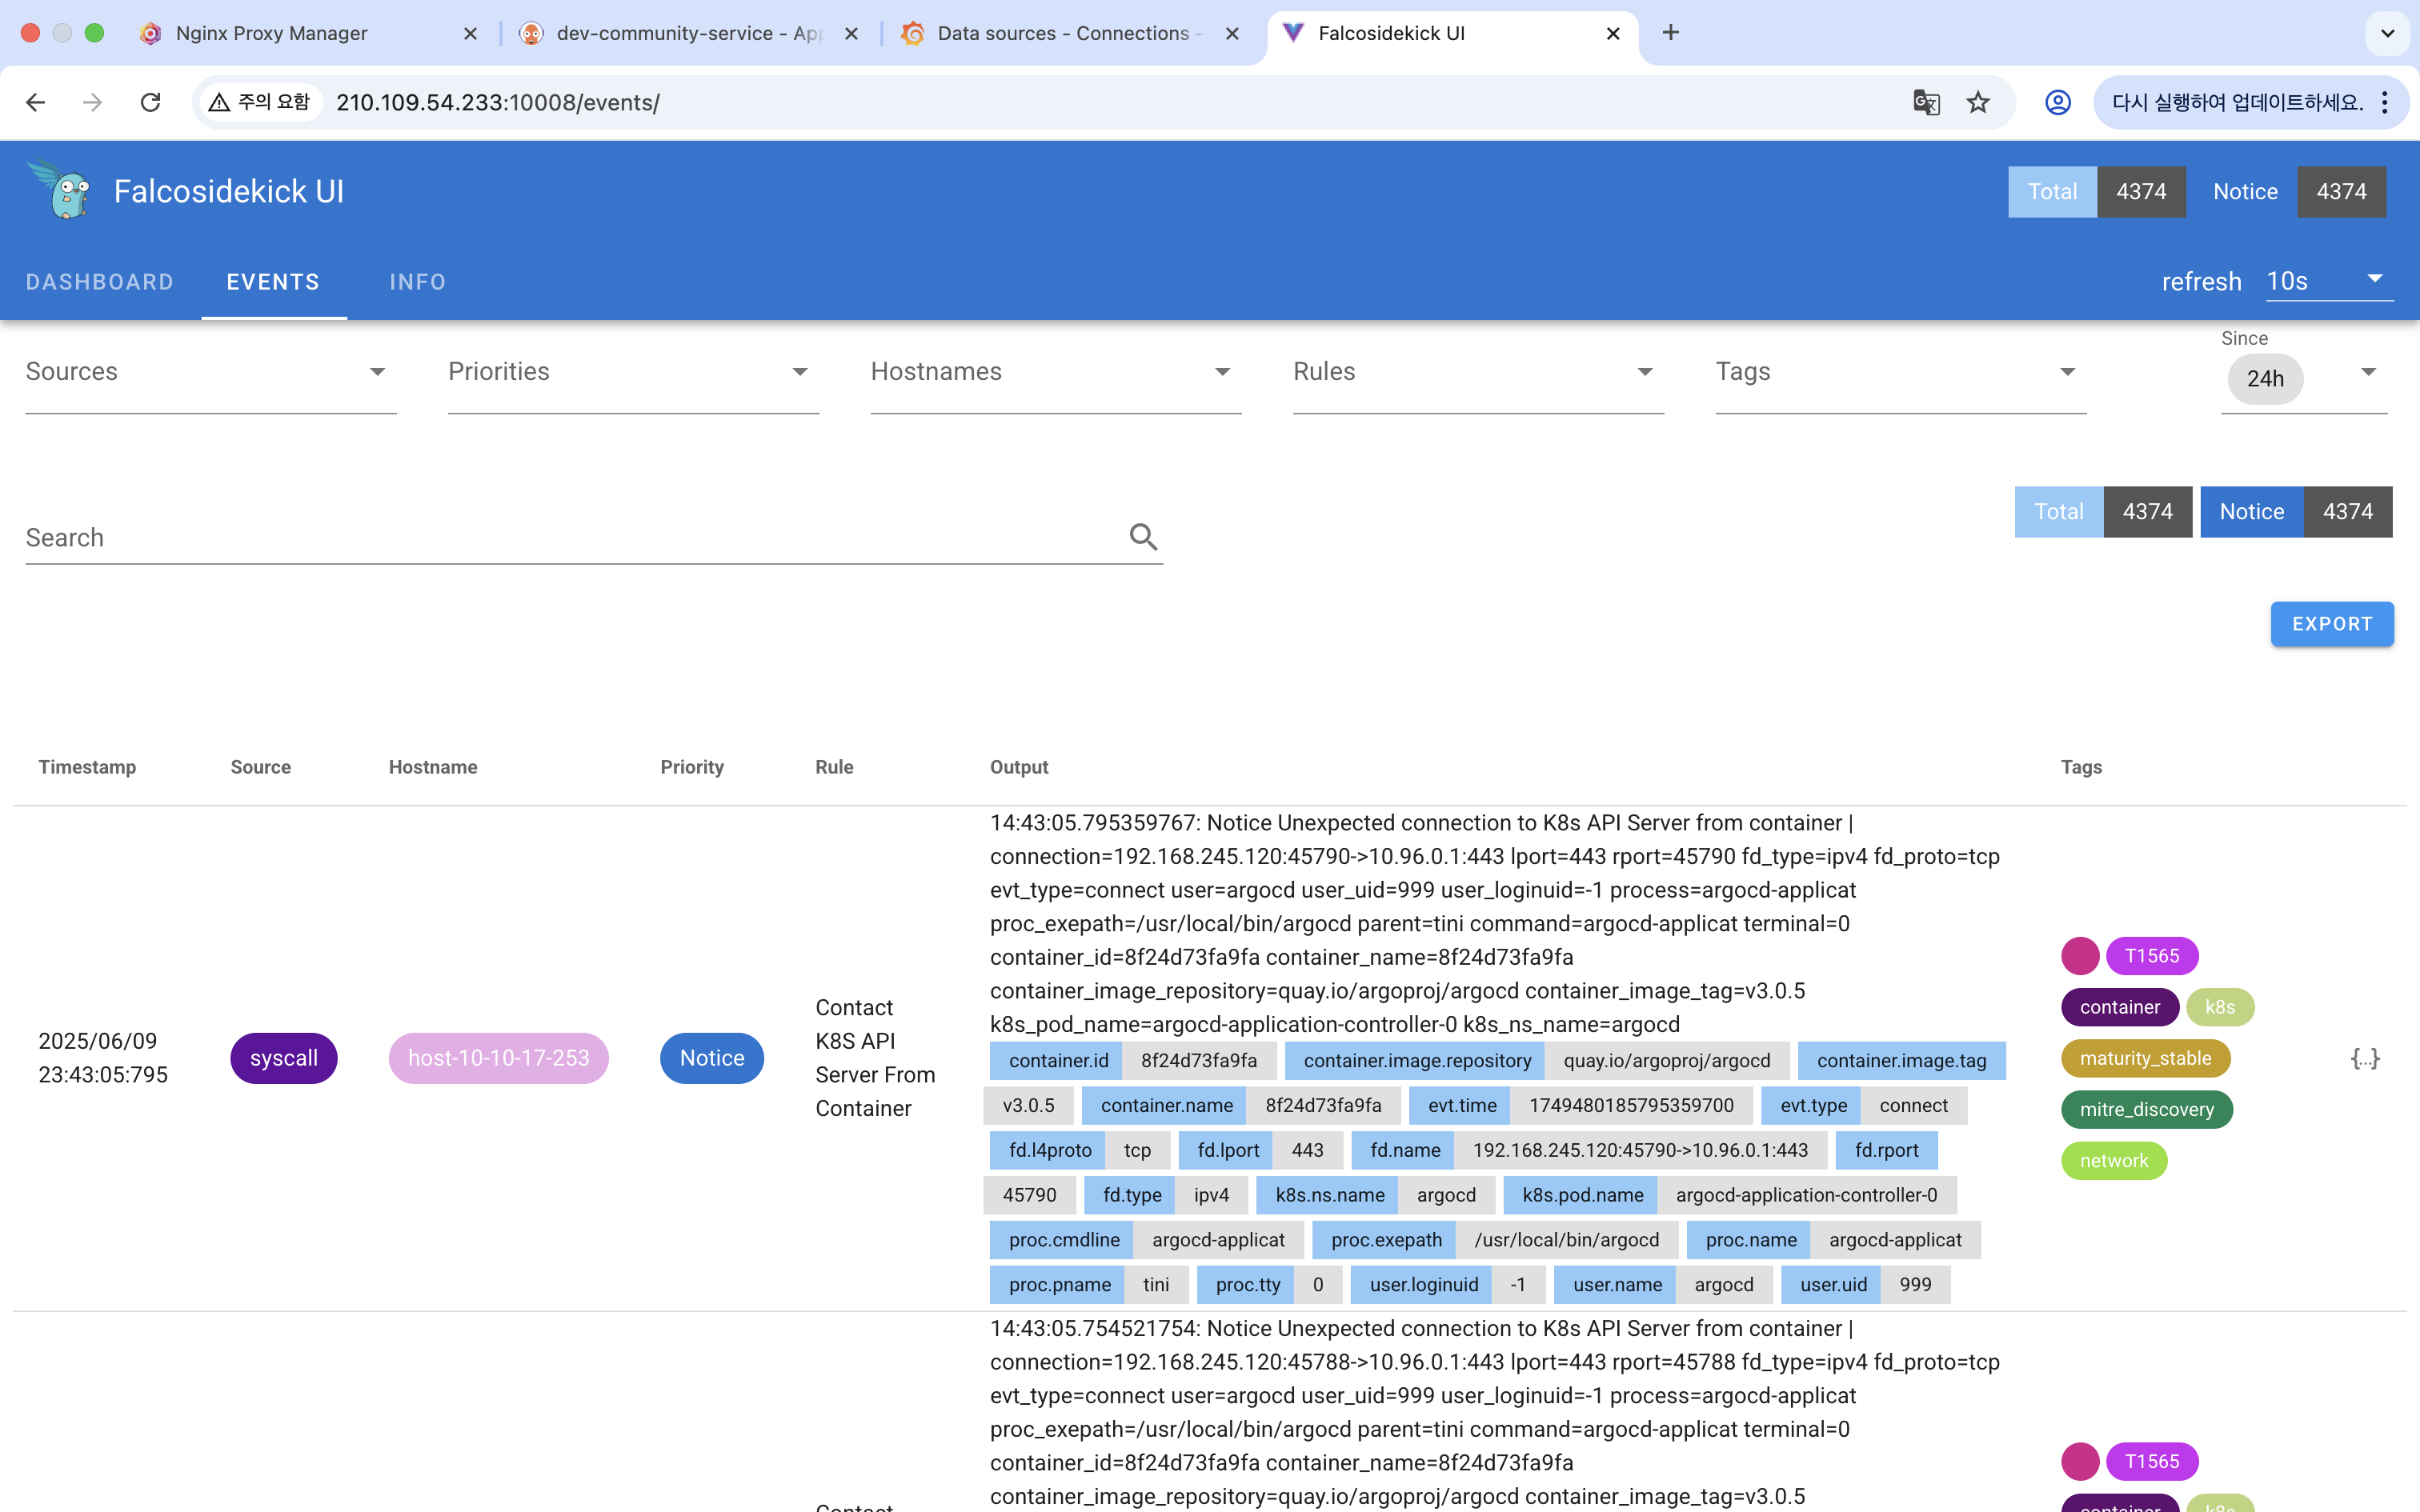Open the Info tab

point(417,282)
